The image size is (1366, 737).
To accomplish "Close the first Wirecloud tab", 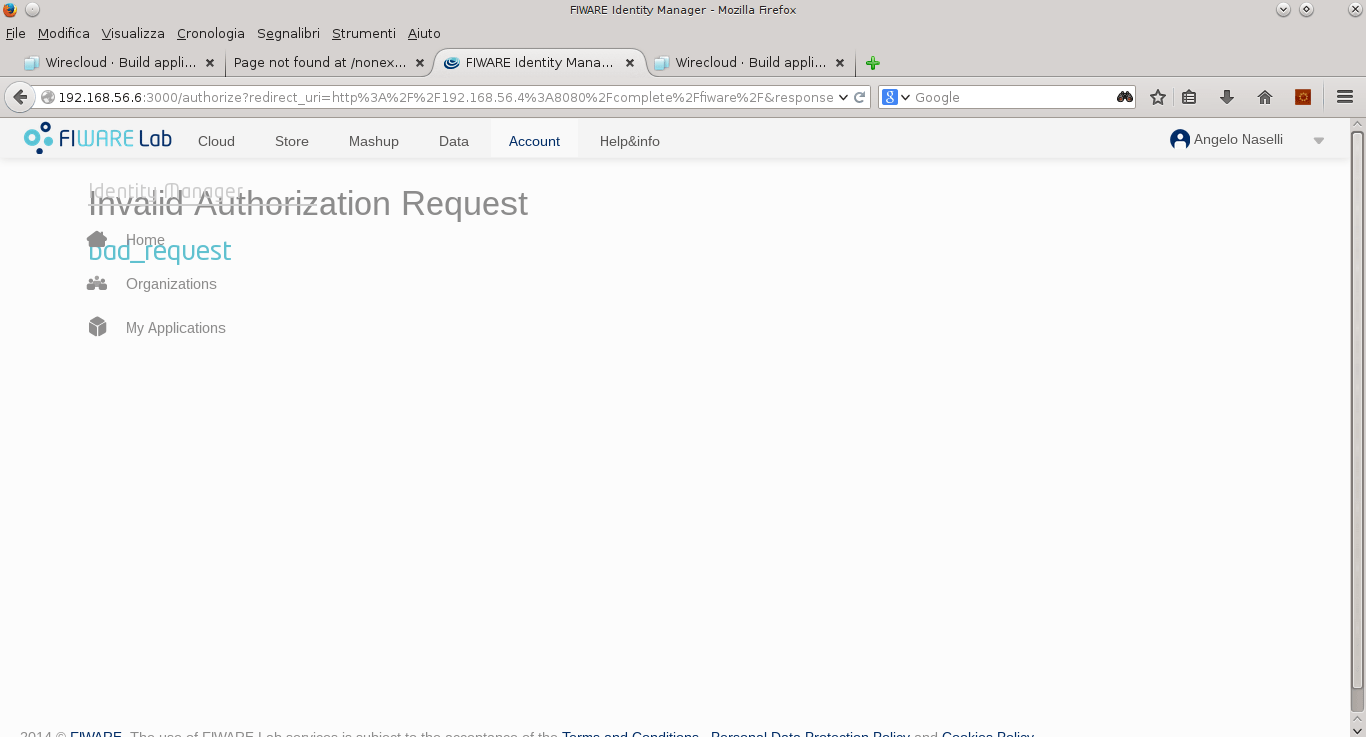I will click(210, 62).
